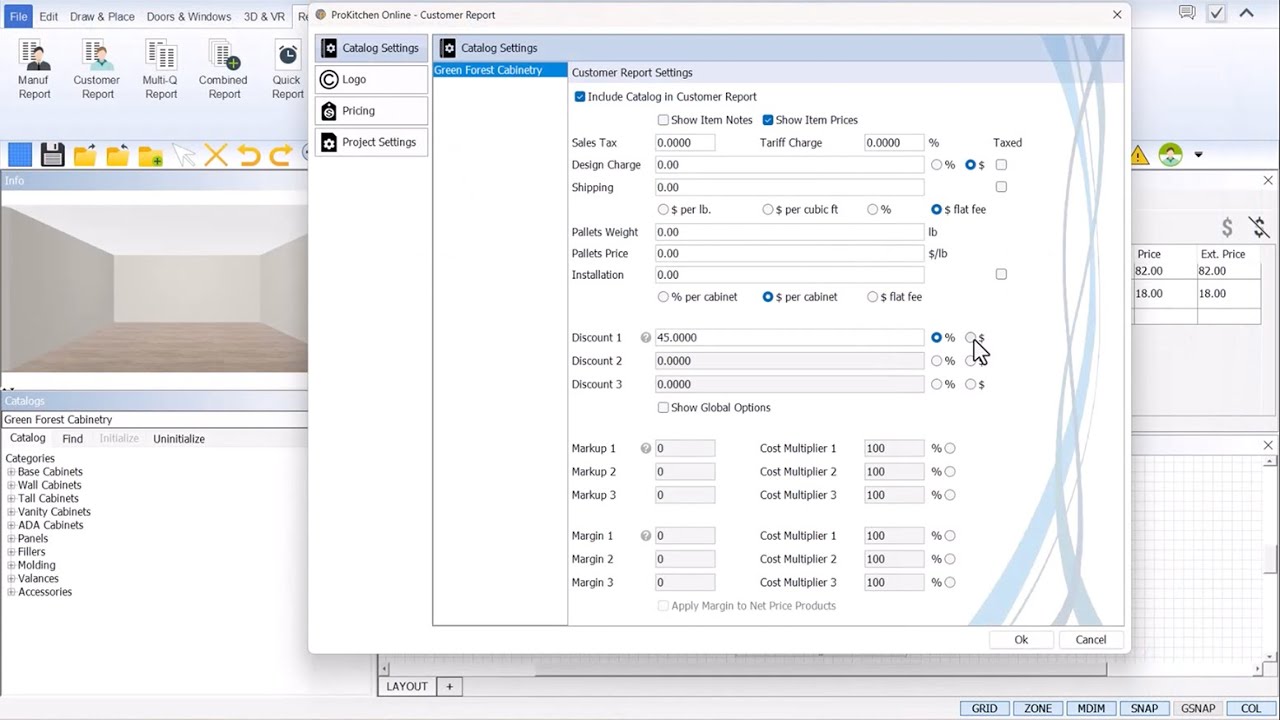Expand the Panels category
Viewport: 1280px width, 720px height.
tap(11, 539)
